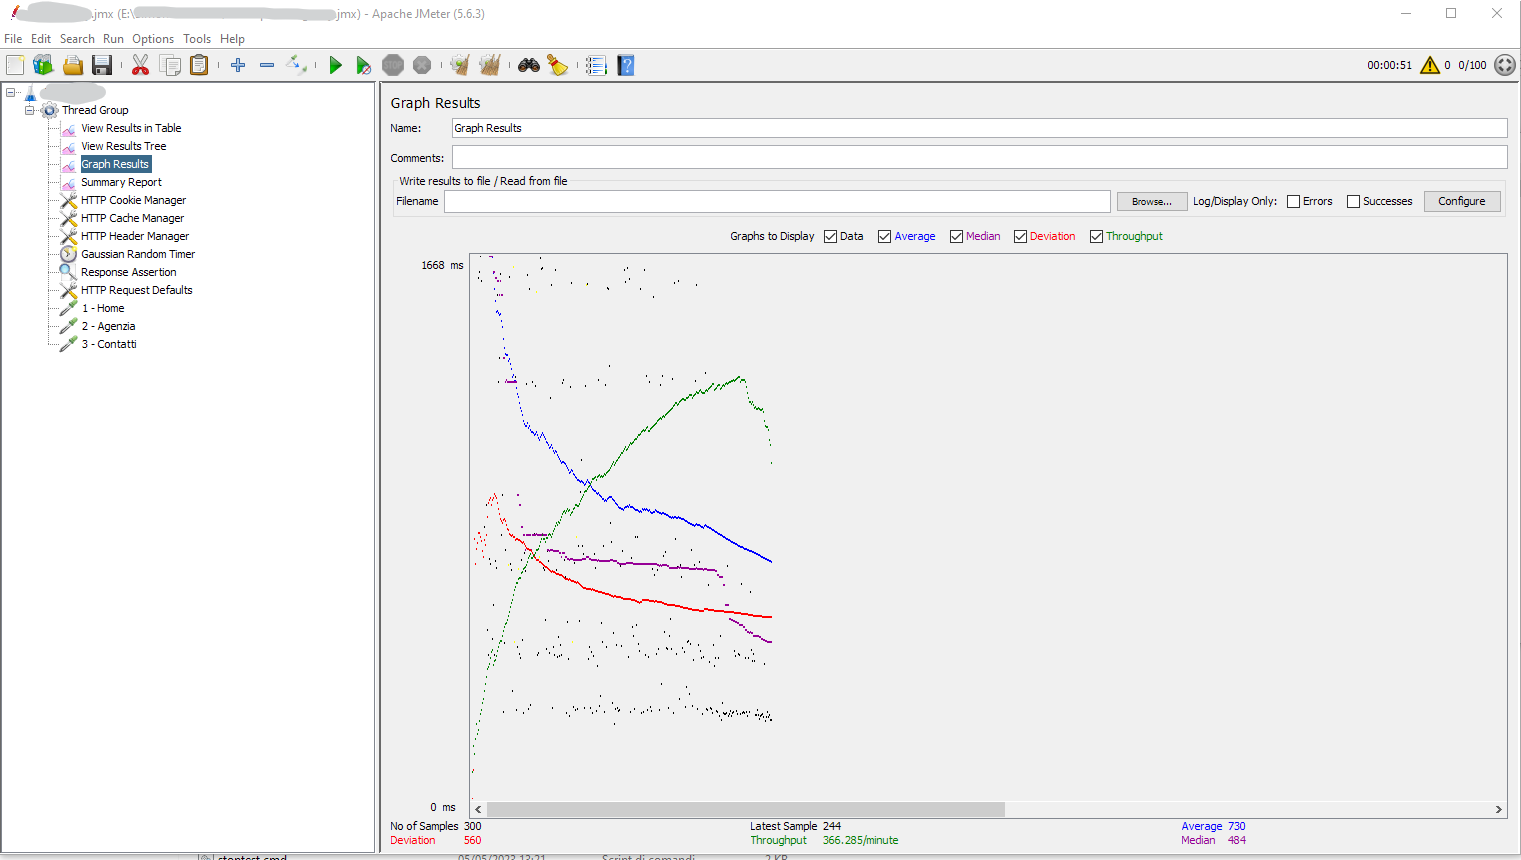This screenshot has width=1521, height=860.
Task: Collapse all nodes with minus icon
Action: click(267, 65)
